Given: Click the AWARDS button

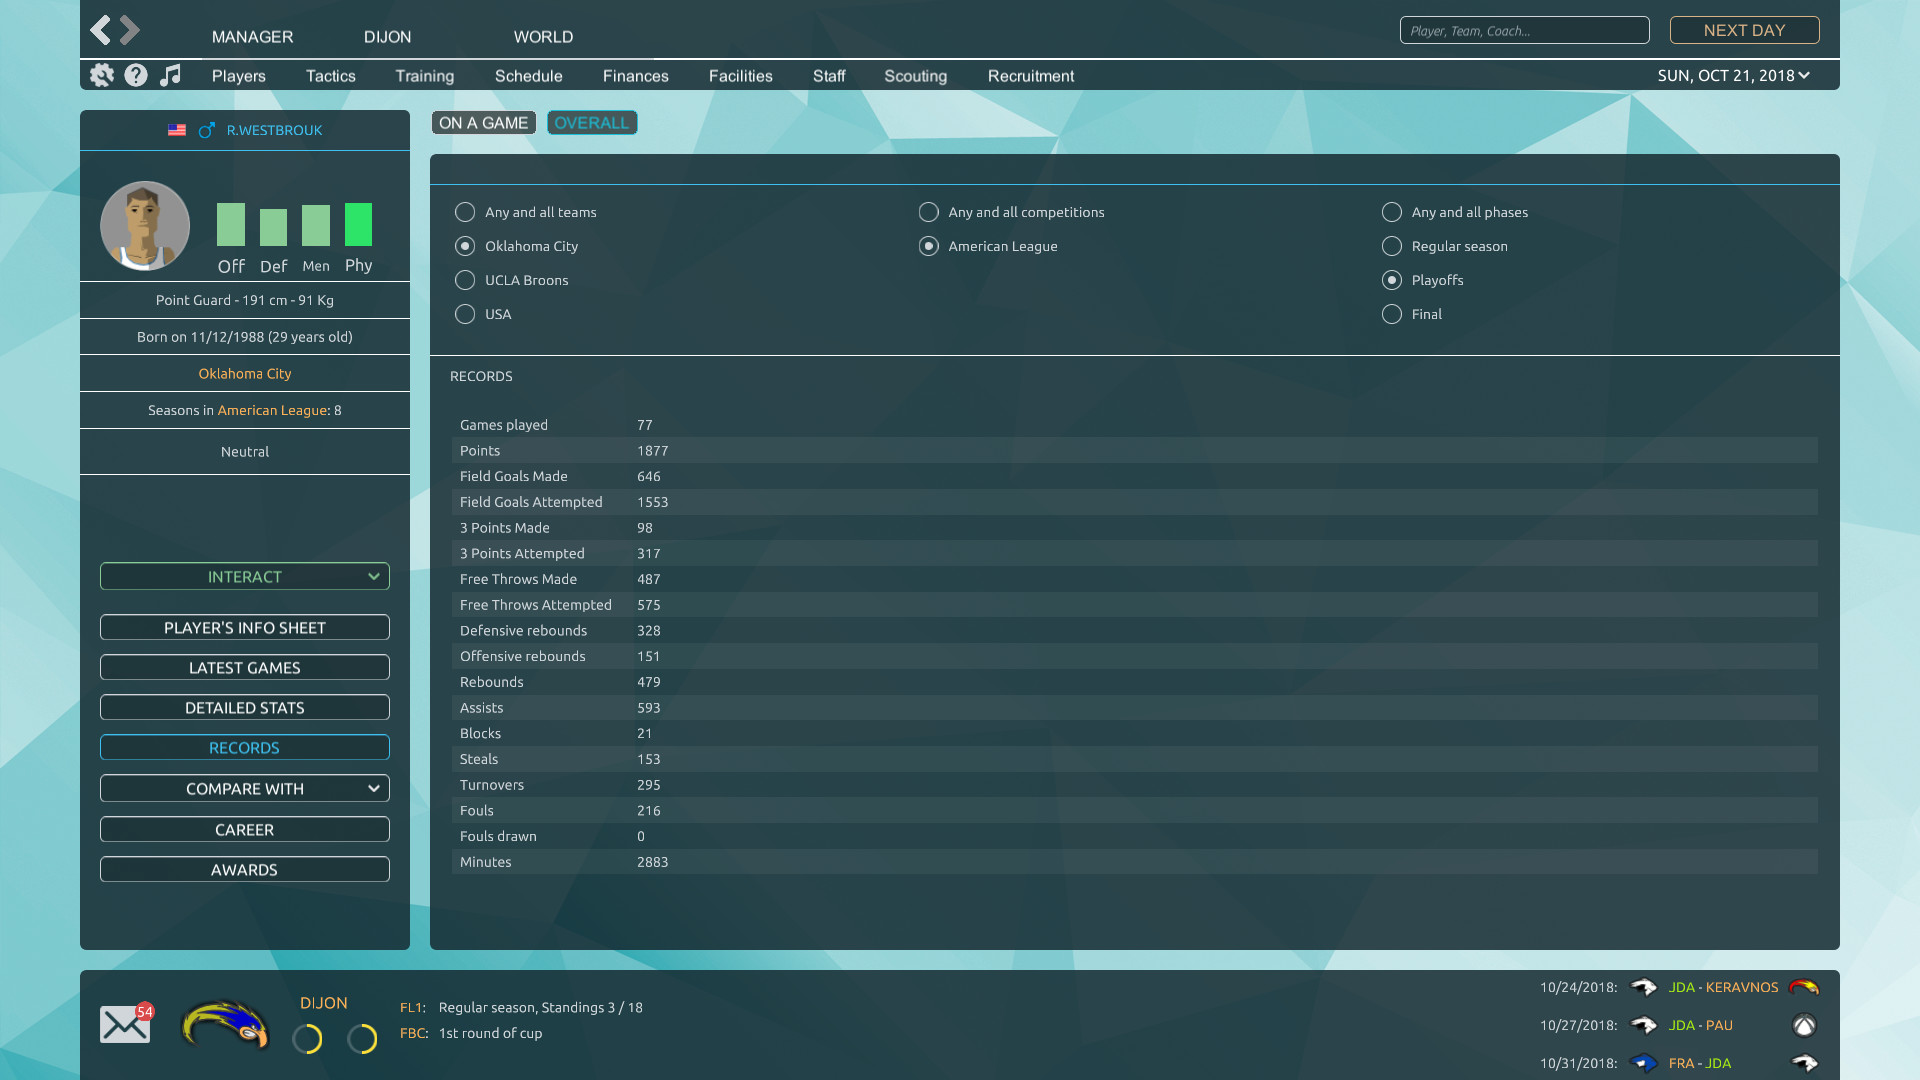Looking at the screenshot, I should click(x=244, y=869).
